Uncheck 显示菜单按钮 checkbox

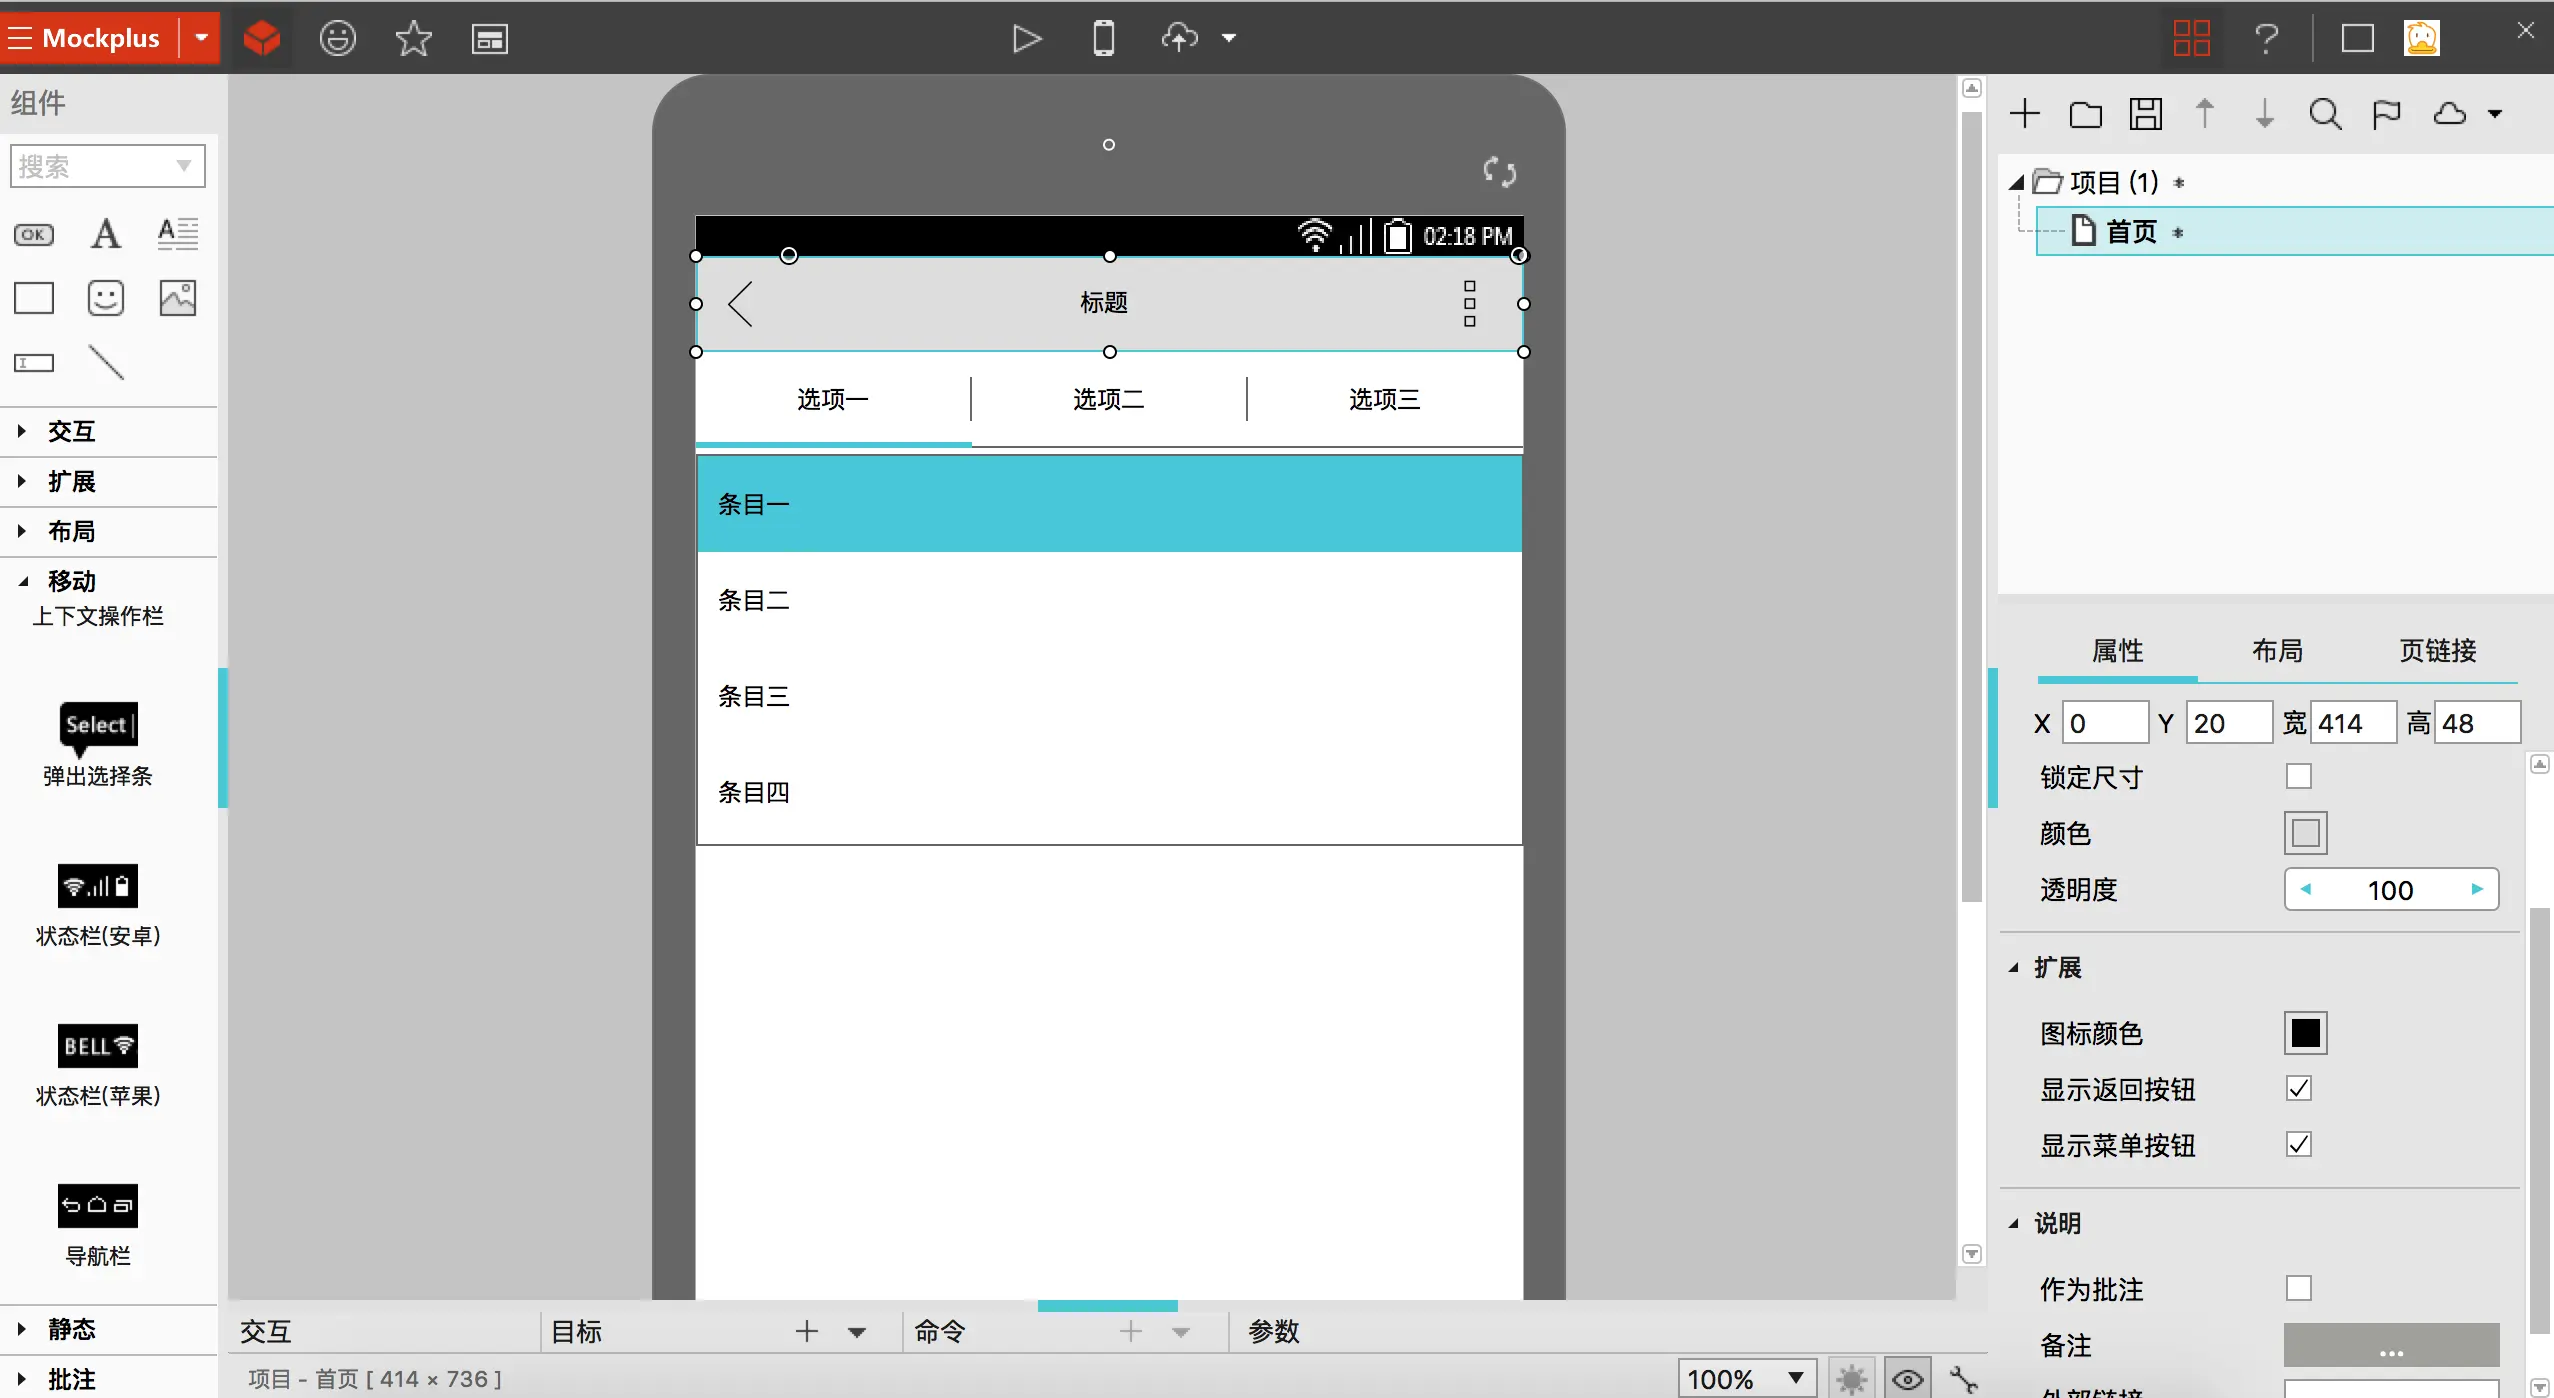2298,1144
